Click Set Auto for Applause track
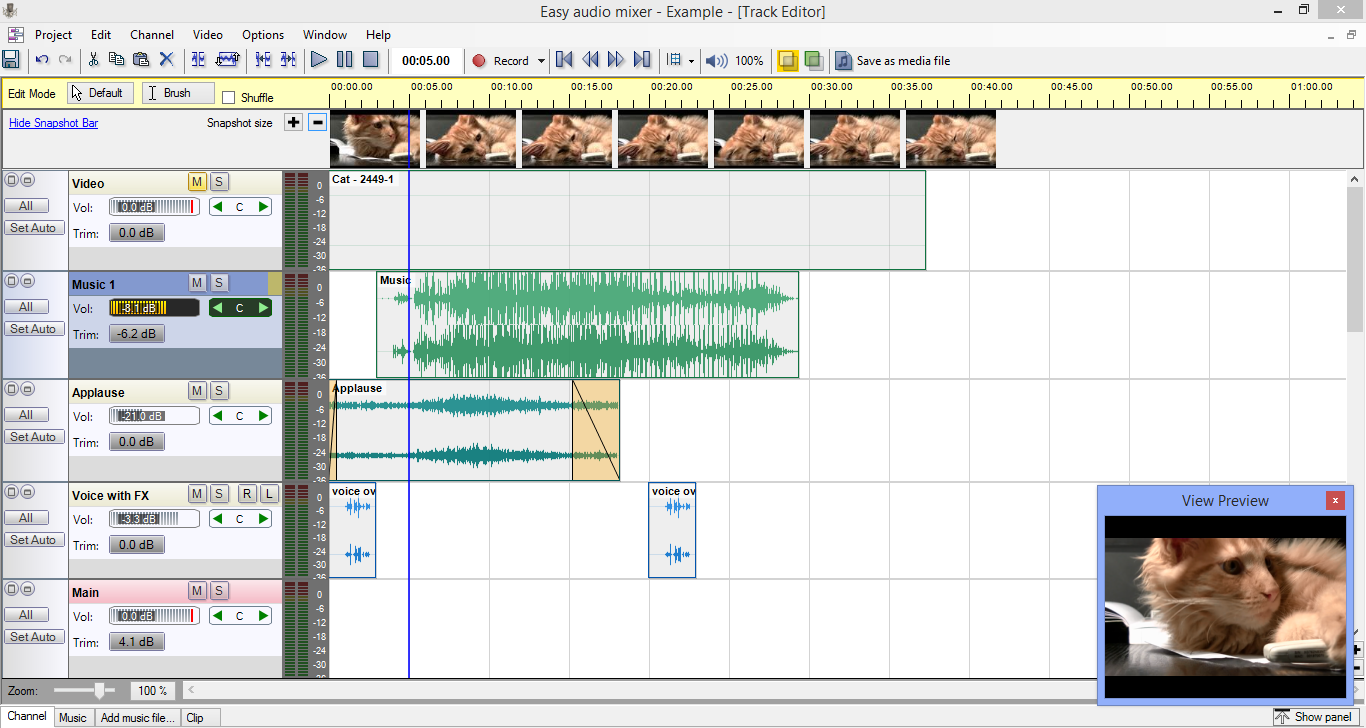The height and width of the screenshot is (728, 1366). click(x=33, y=437)
